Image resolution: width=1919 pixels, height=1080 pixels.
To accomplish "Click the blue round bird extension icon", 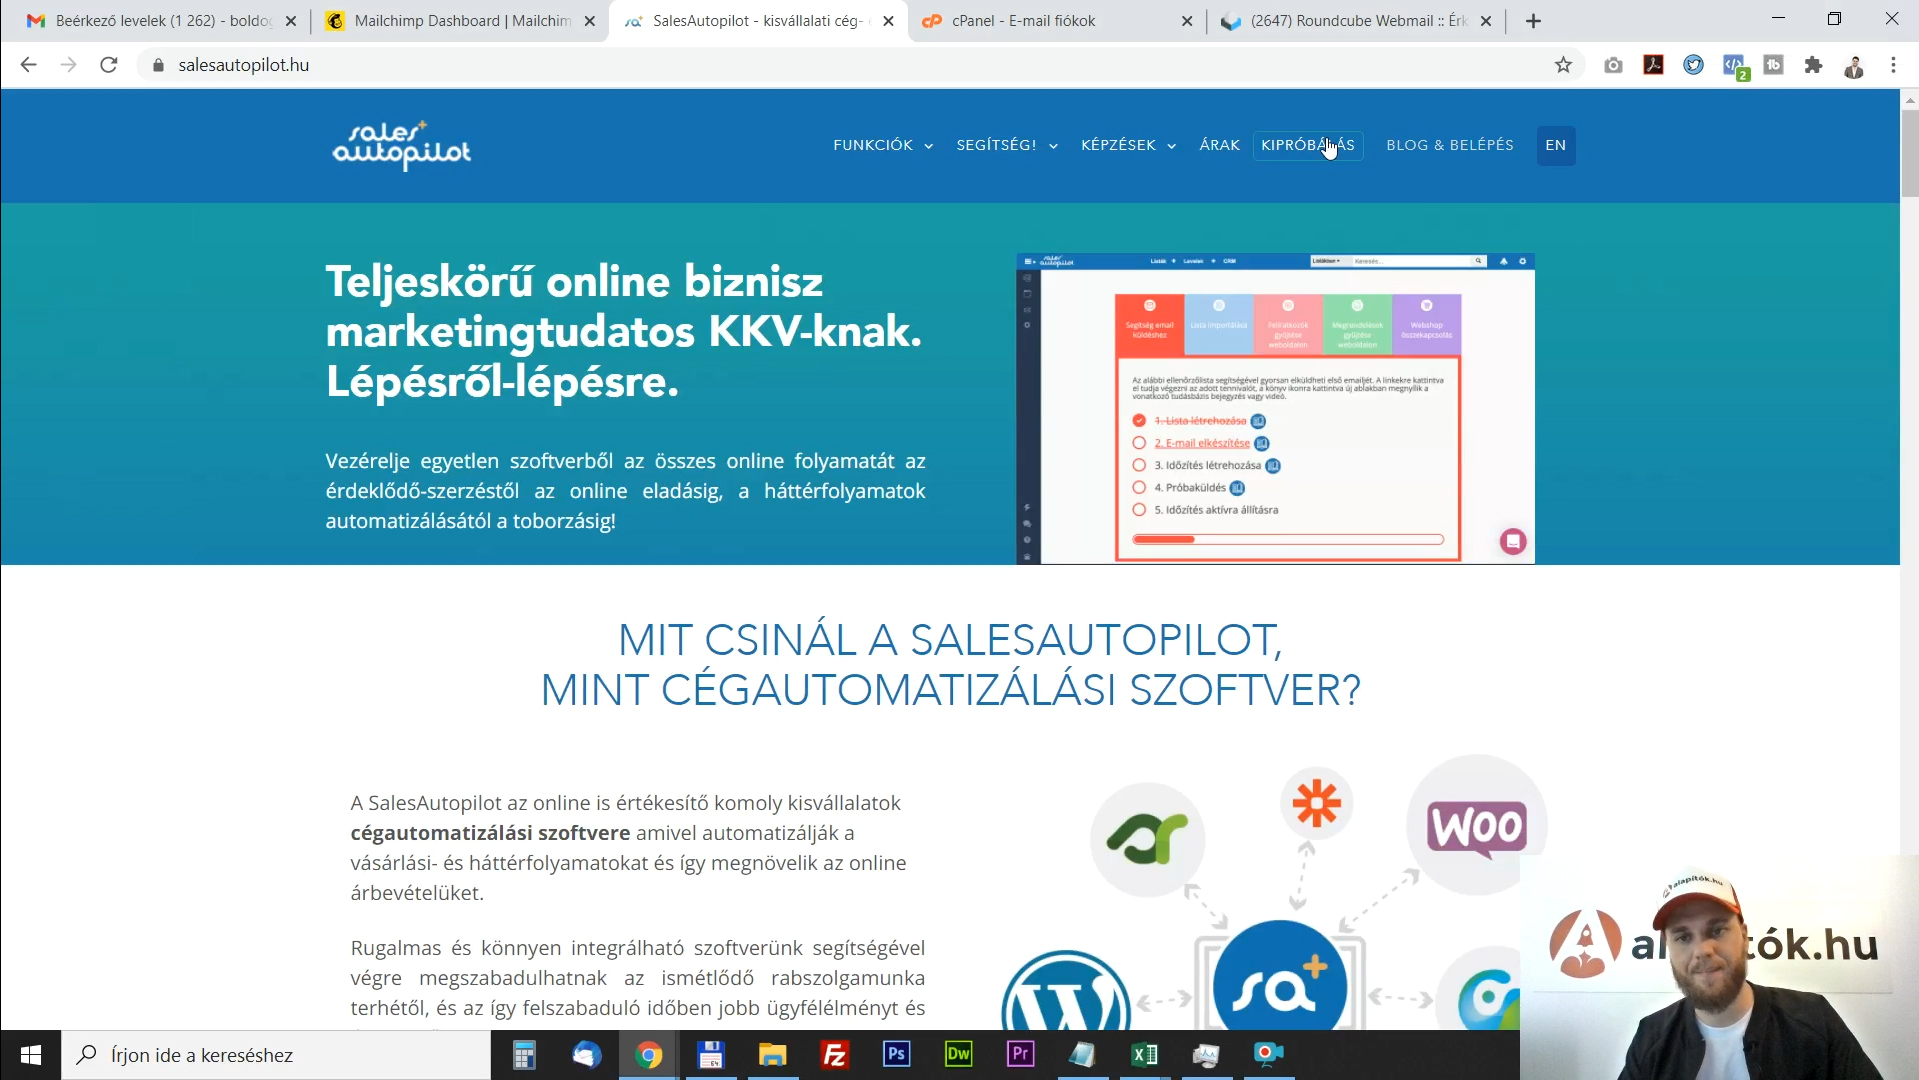I will (1693, 65).
